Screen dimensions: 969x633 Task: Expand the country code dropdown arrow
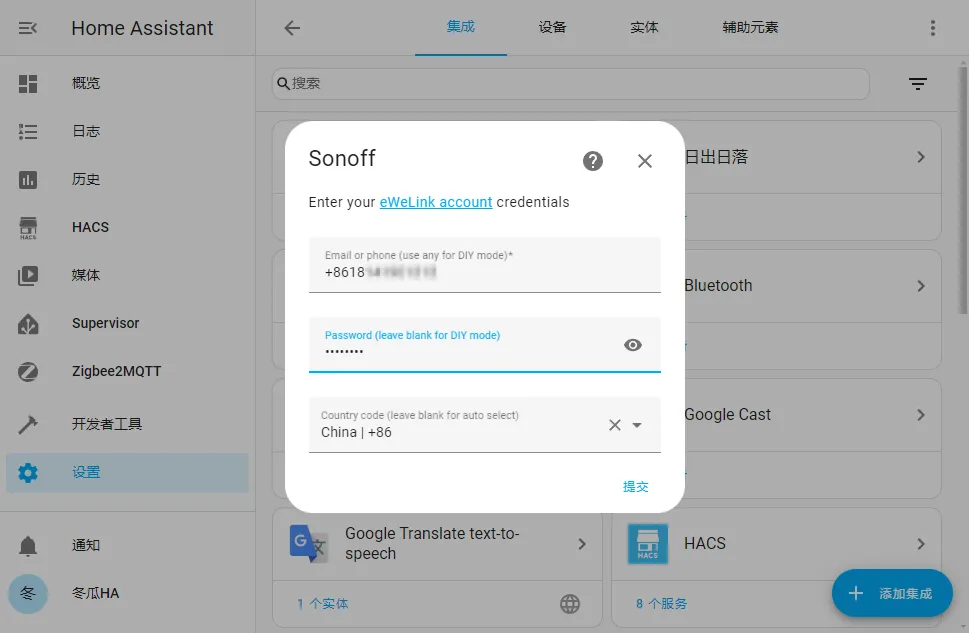coord(637,425)
